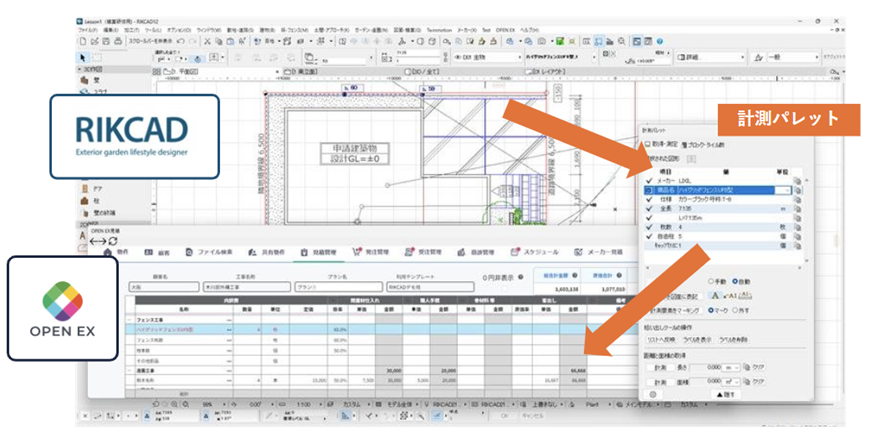This screenshot has width=886, height=437.
Task: Toggle the 取得・測定 checkbox
Action: coord(647,144)
